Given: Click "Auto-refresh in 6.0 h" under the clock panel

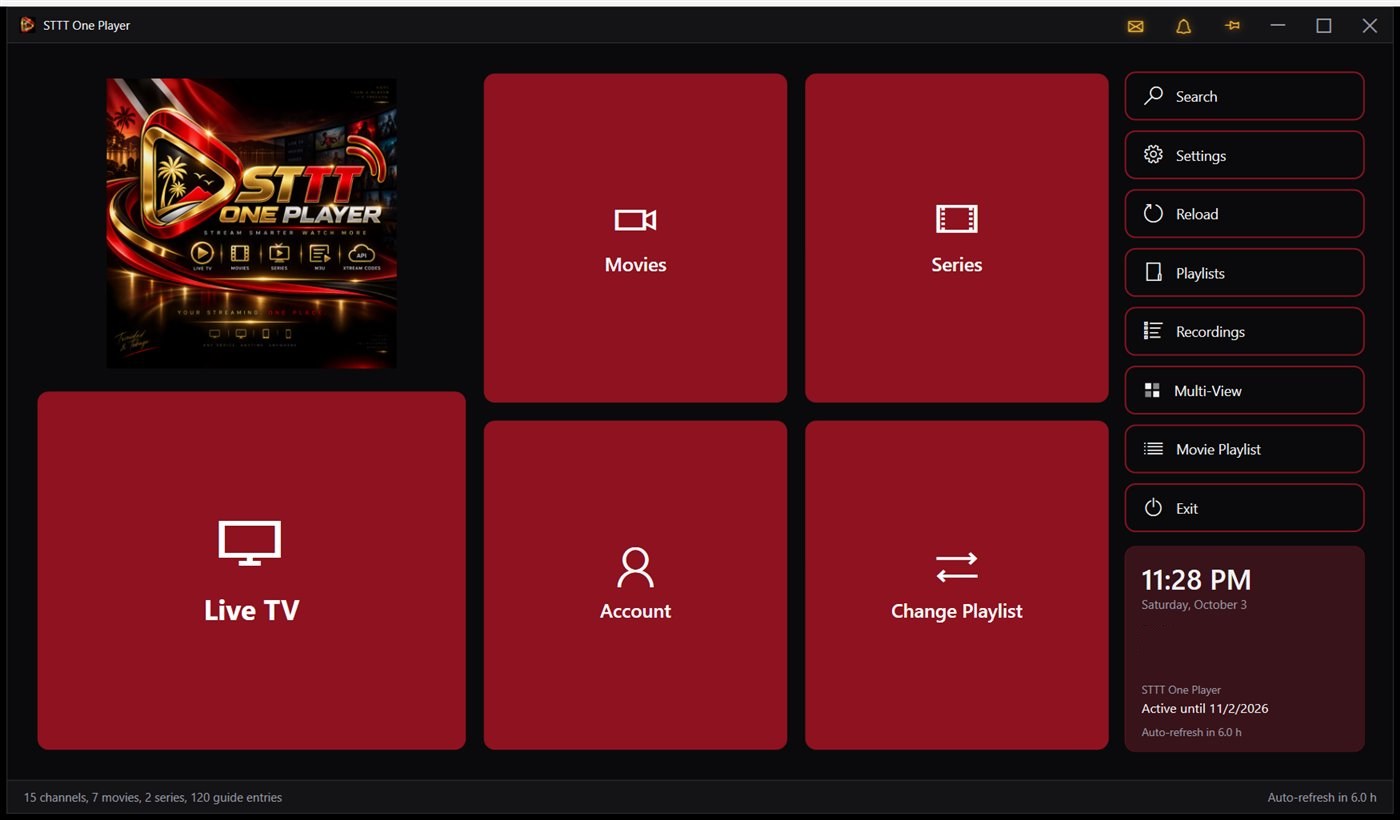Looking at the screenshot, I should click(x=1191, y=733).
